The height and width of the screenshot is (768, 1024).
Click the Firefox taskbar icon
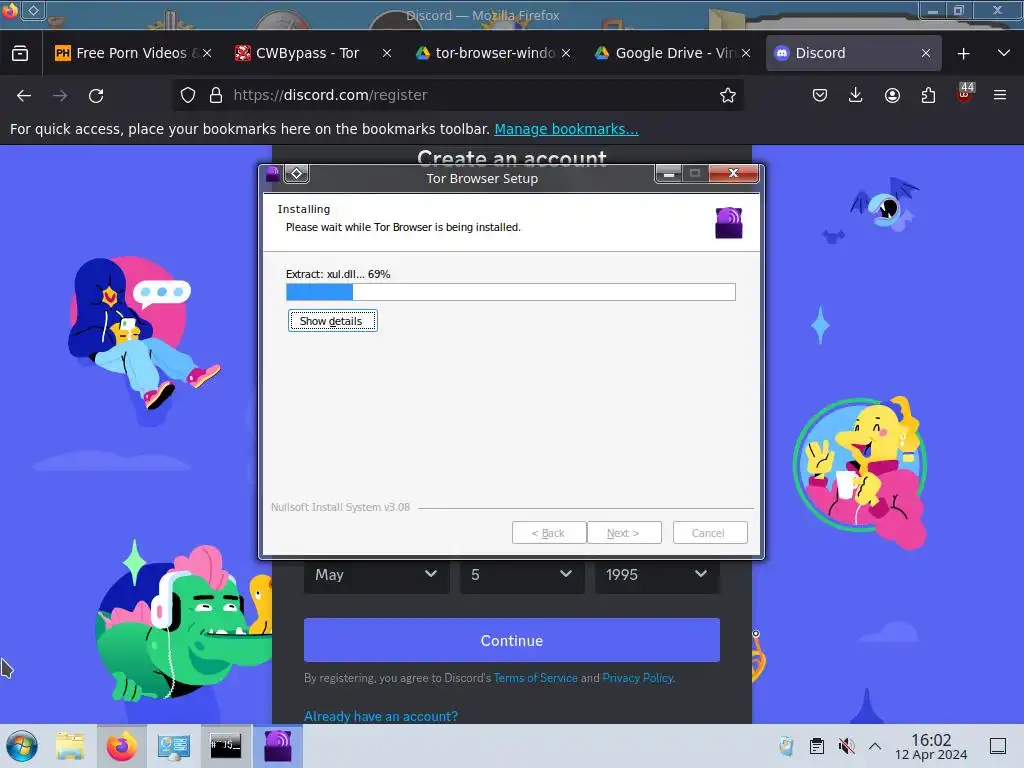pyautogui.click(x=121, y=746)
